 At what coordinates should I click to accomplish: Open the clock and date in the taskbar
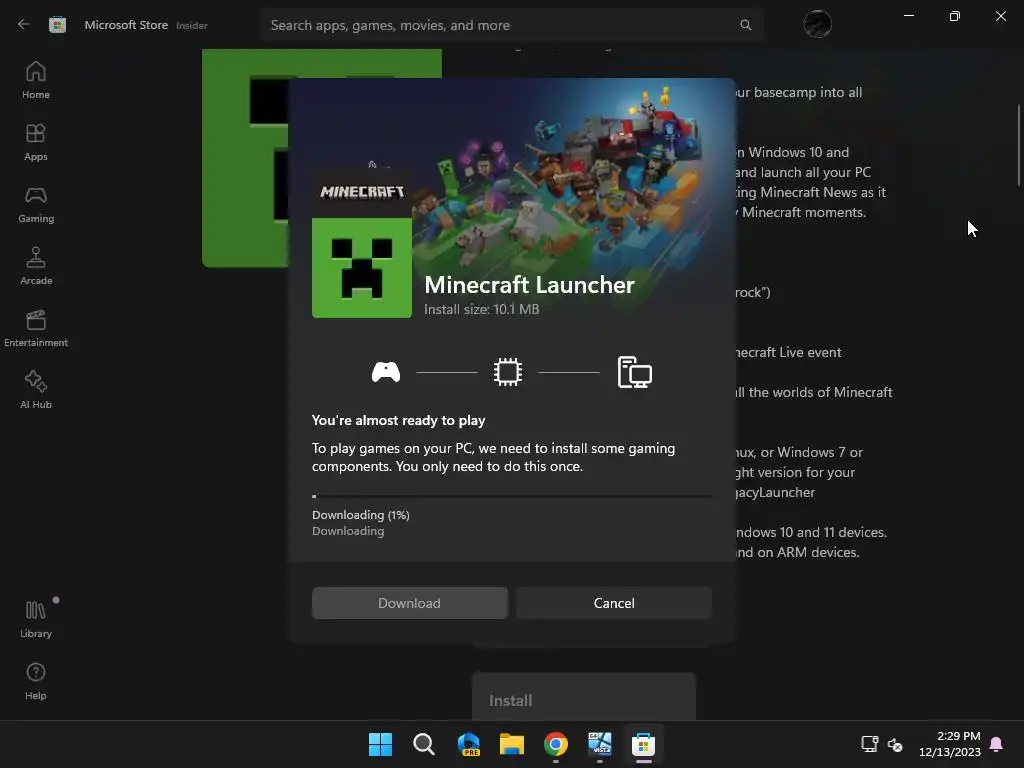[x=950, y=744]
